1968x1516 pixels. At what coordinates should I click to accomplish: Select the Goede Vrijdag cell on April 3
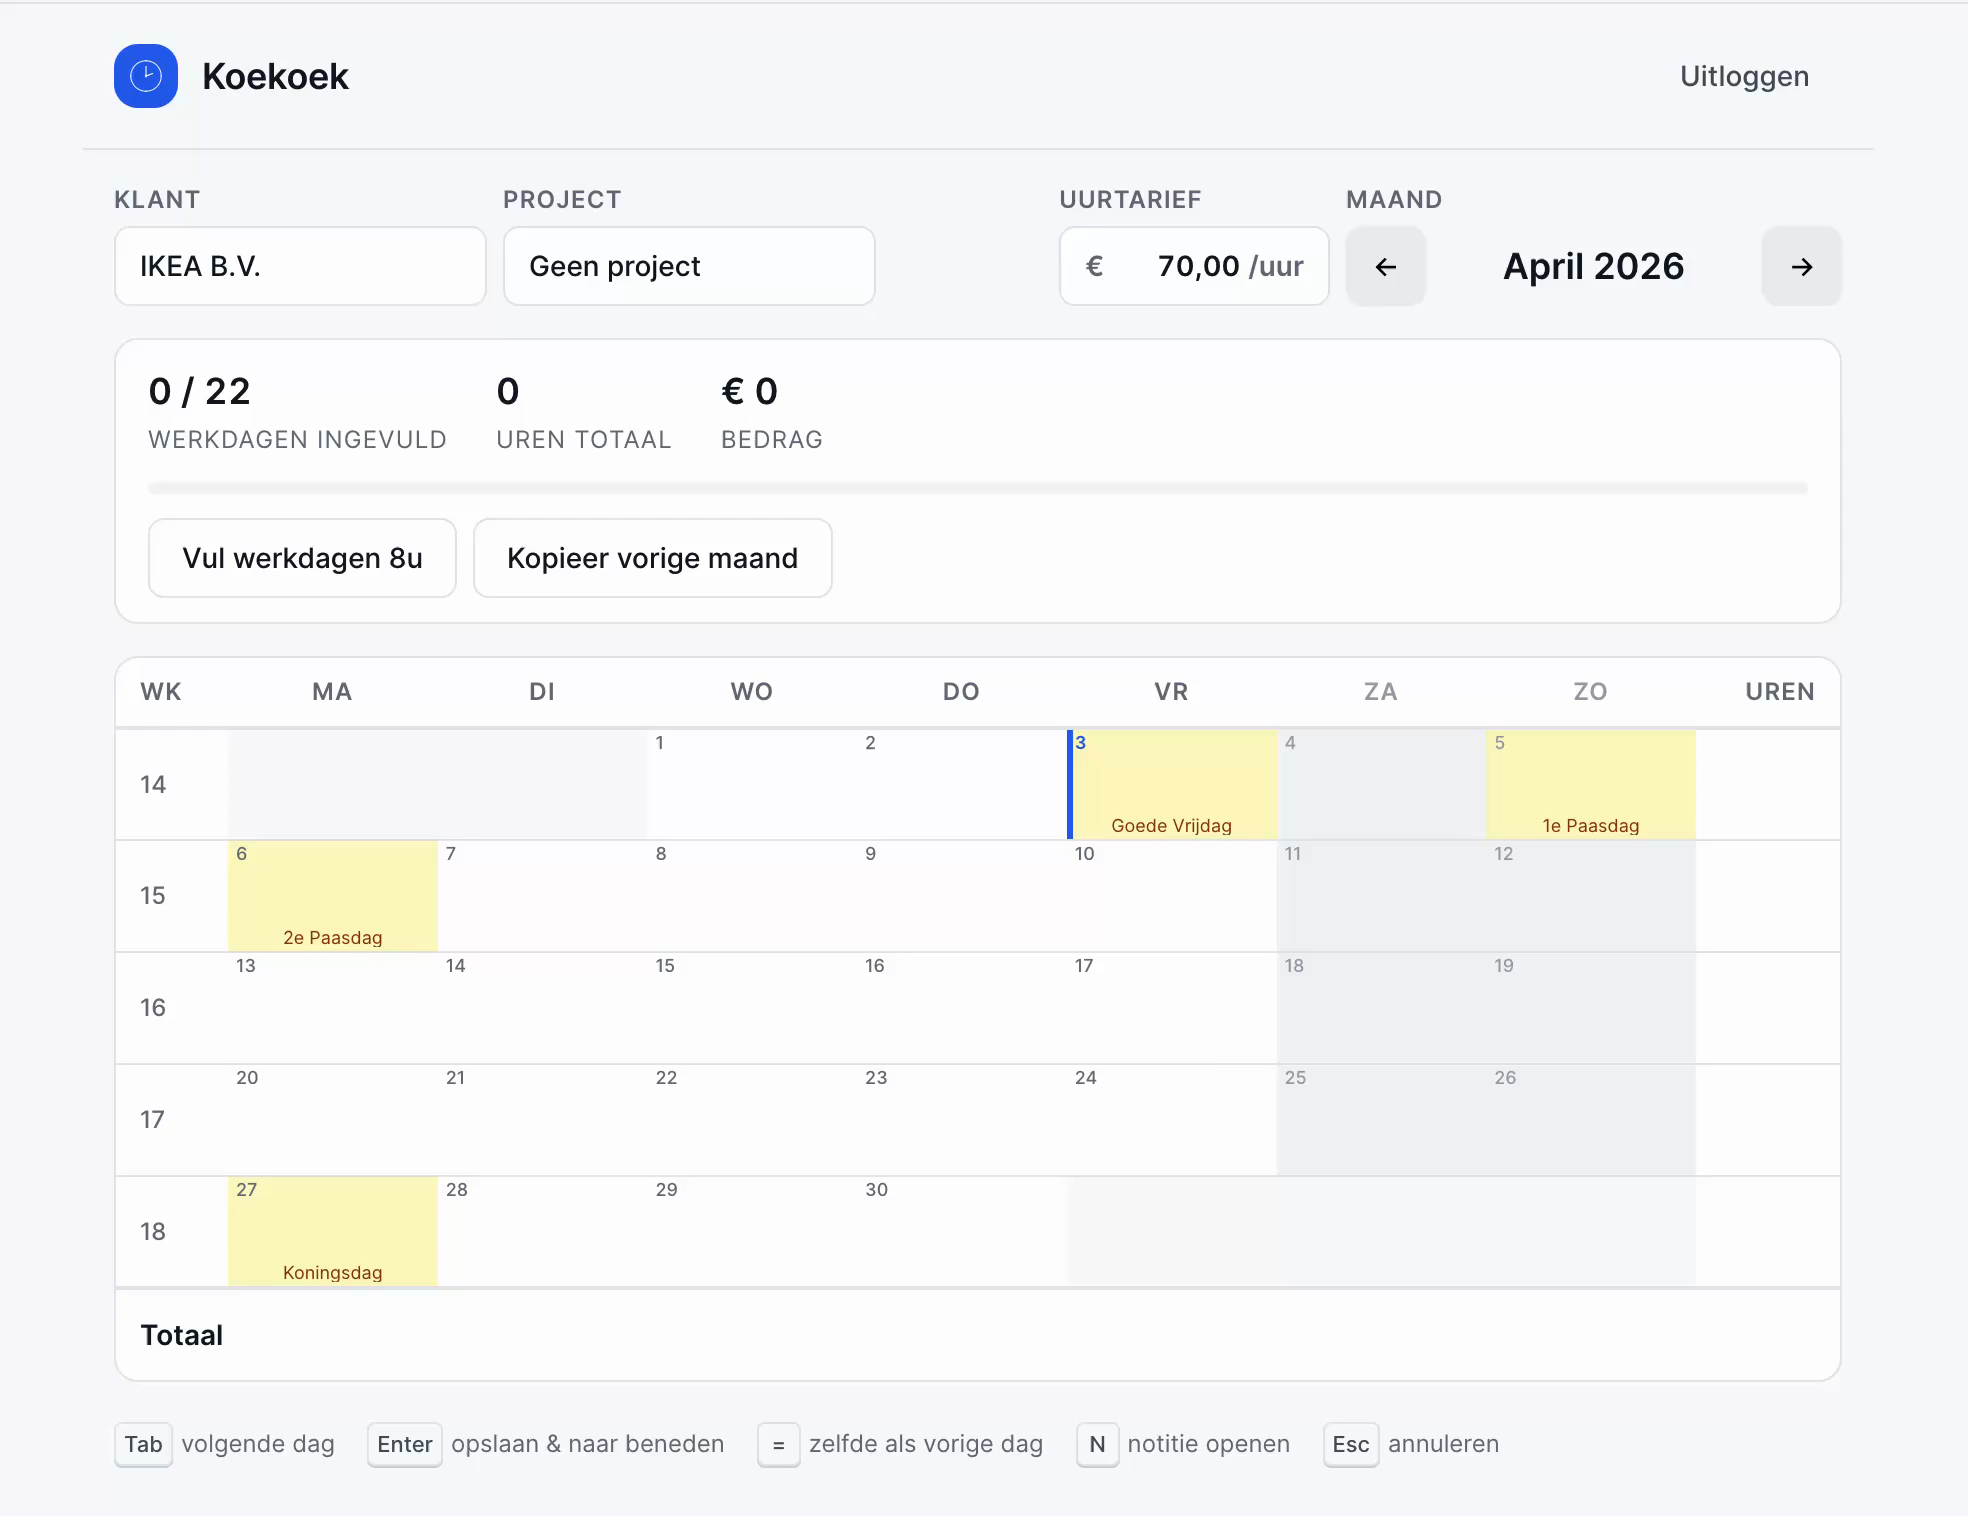pos(1172,785)
